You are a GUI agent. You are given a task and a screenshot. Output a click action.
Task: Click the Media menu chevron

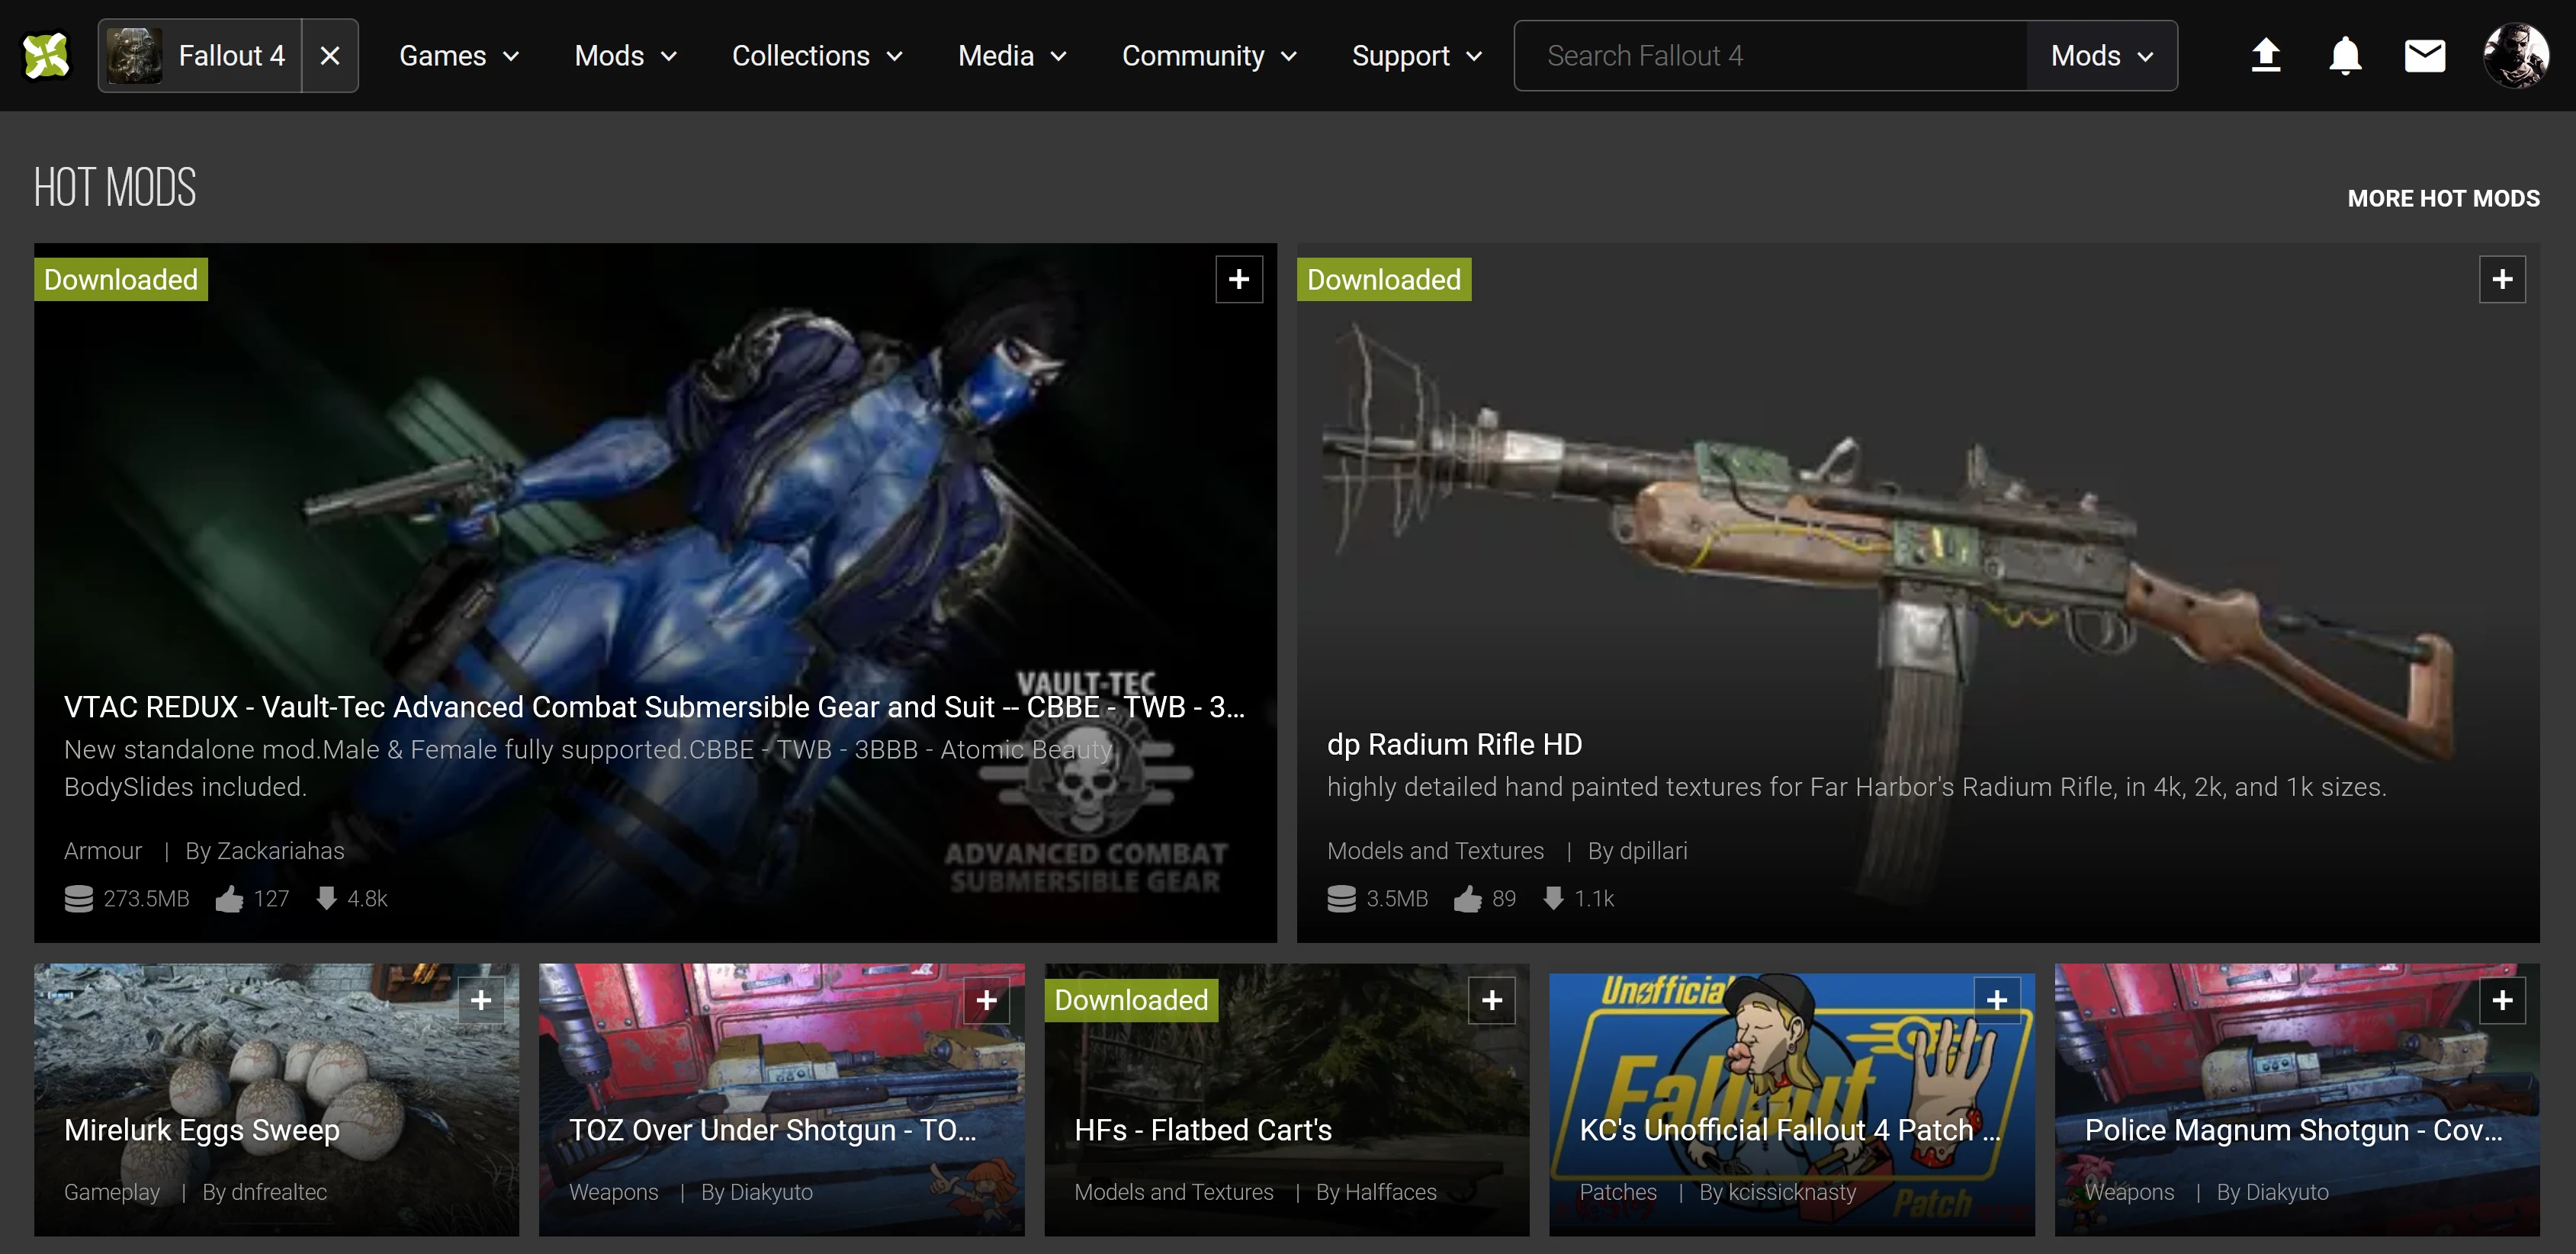pos(1059,57)
